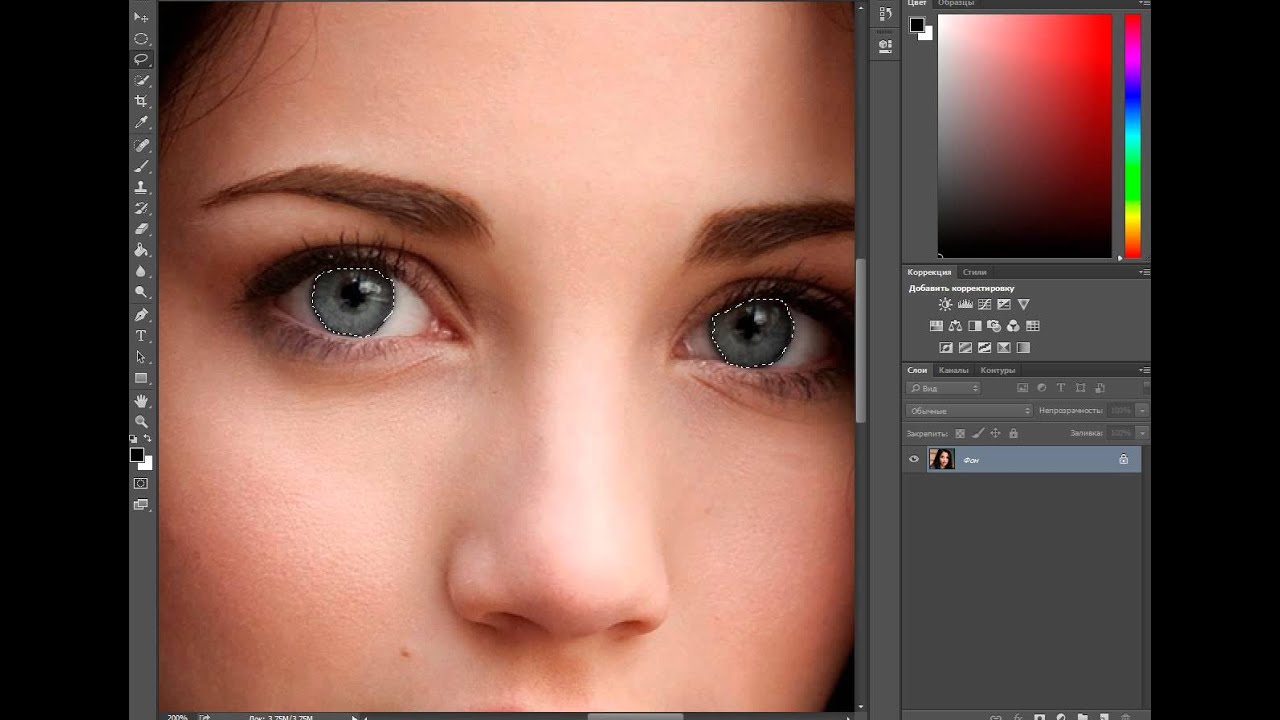
Task: Choose the Hand tool
Action: click(141, 400)
